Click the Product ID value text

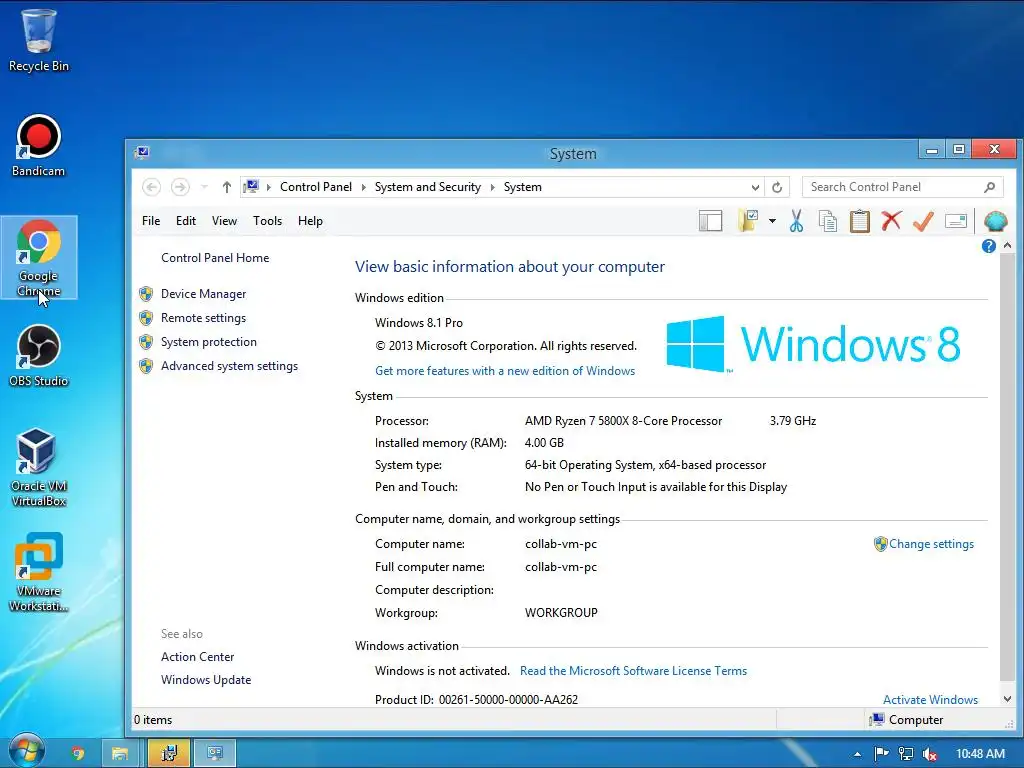point(508,700)
